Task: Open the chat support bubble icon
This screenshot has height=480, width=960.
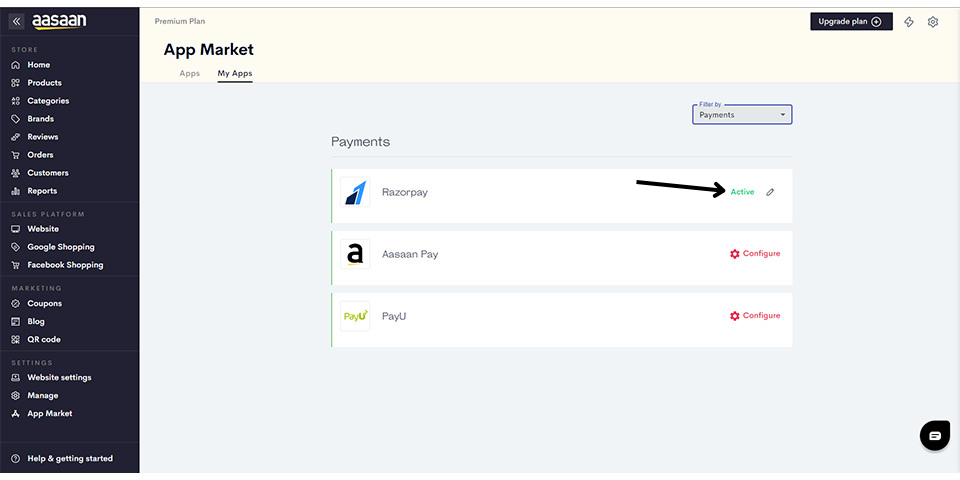Action: (x=934, y=436)
